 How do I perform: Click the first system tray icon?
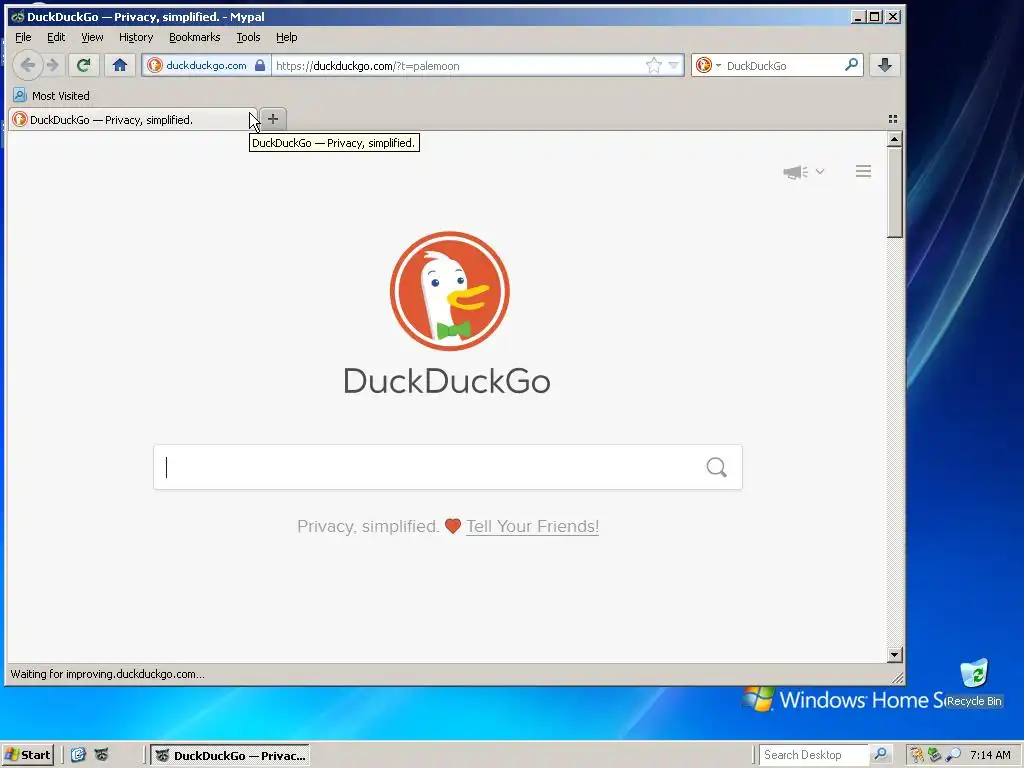[917, 755]
